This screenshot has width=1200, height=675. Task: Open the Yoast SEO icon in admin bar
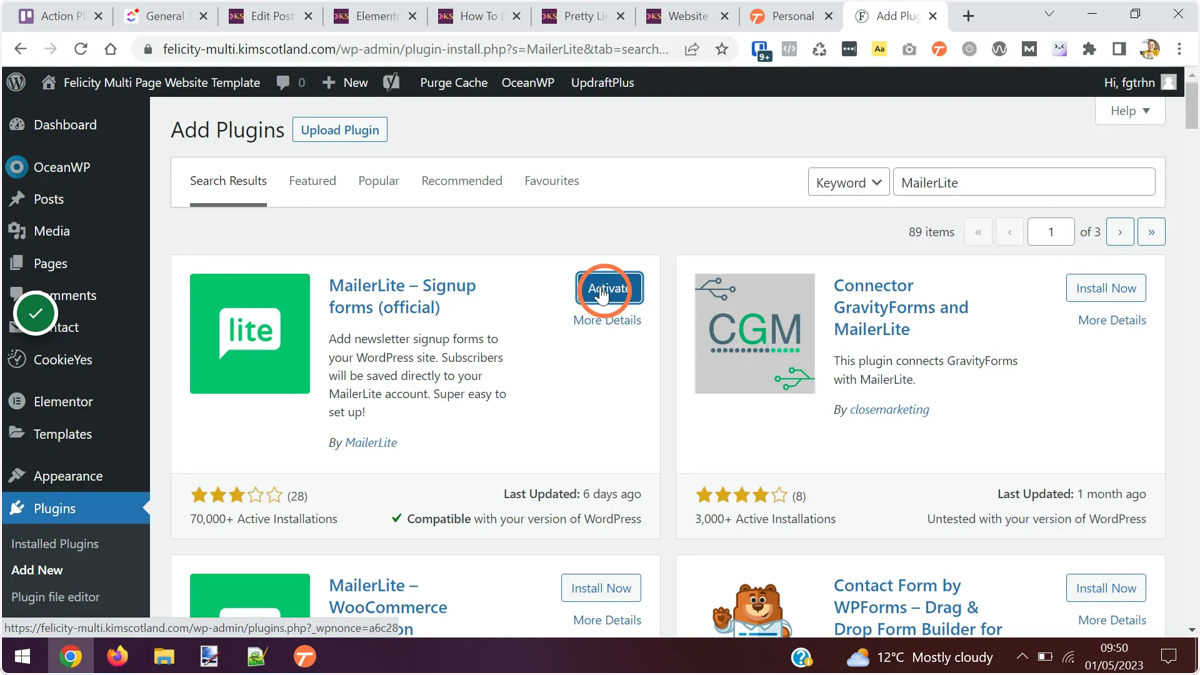(391, 82)
